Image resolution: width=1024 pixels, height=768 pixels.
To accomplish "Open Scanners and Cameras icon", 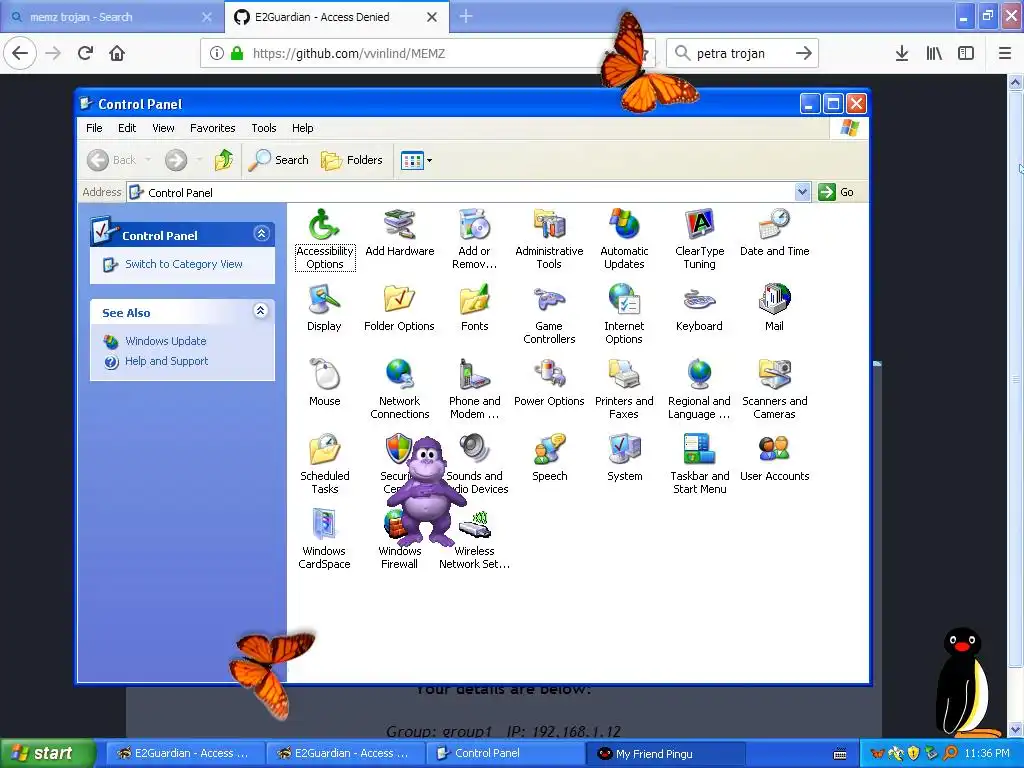I will (775, 389).
